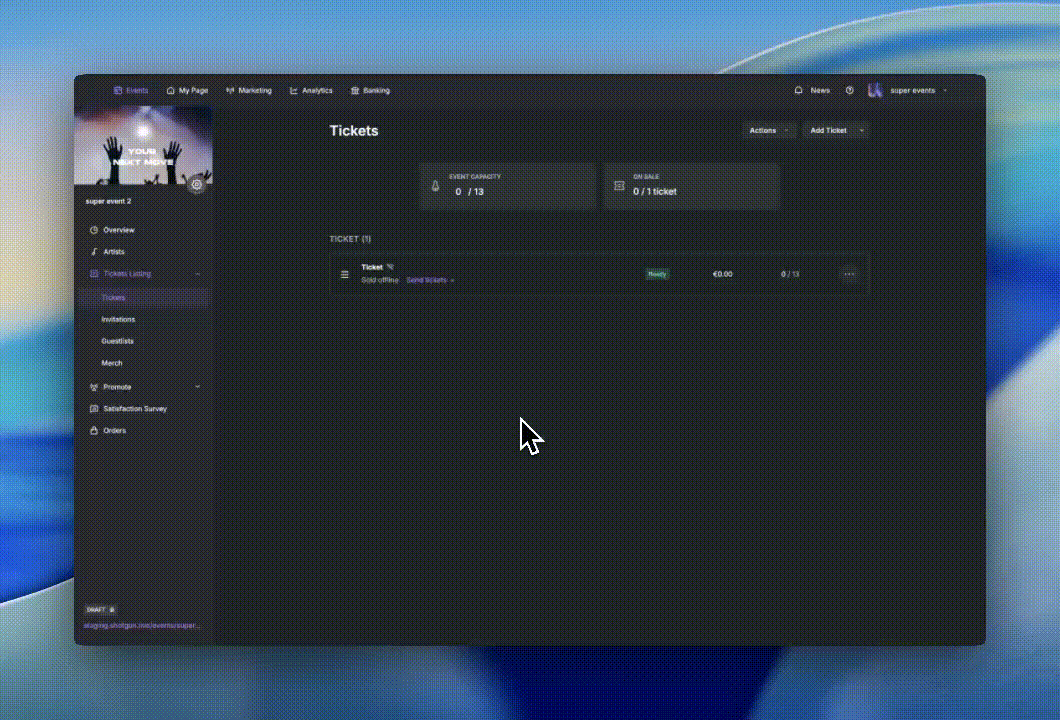Viewport: 1060px width, 720px height.
Task: Go to My Page in top navigation
Action: click(x=187, y=91)
